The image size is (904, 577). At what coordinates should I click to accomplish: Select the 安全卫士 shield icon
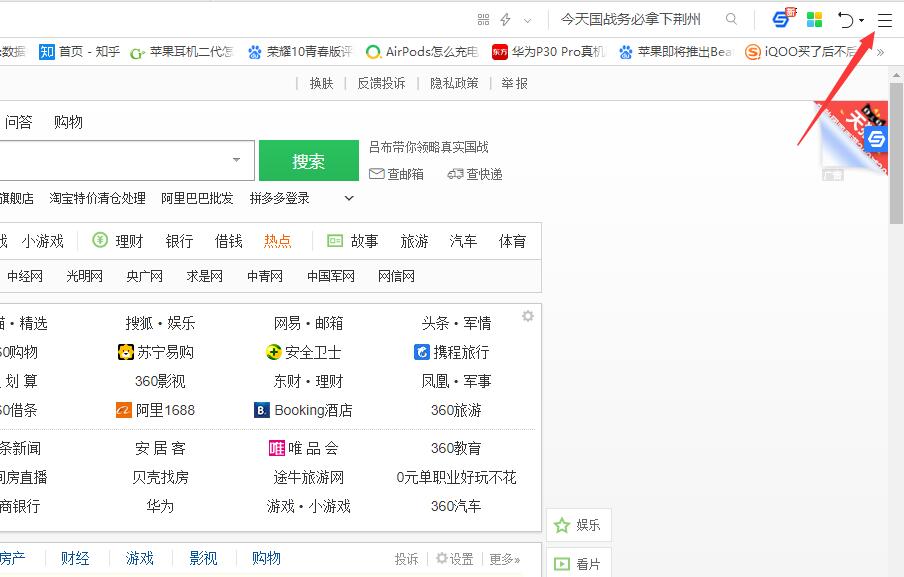point(276,352)
